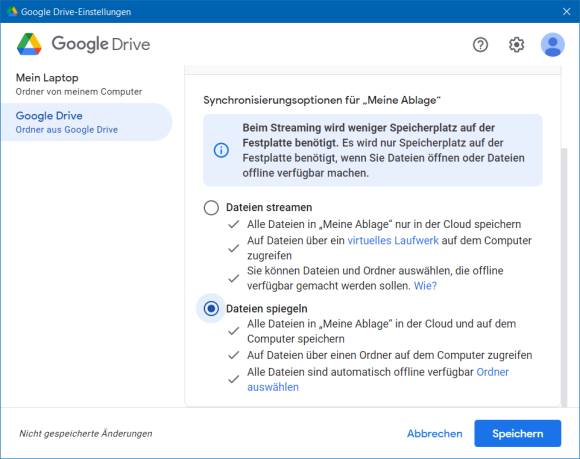This screenshot has height=459, width=580.
Task: Open the Wie? help link
Action: (425, 286)
